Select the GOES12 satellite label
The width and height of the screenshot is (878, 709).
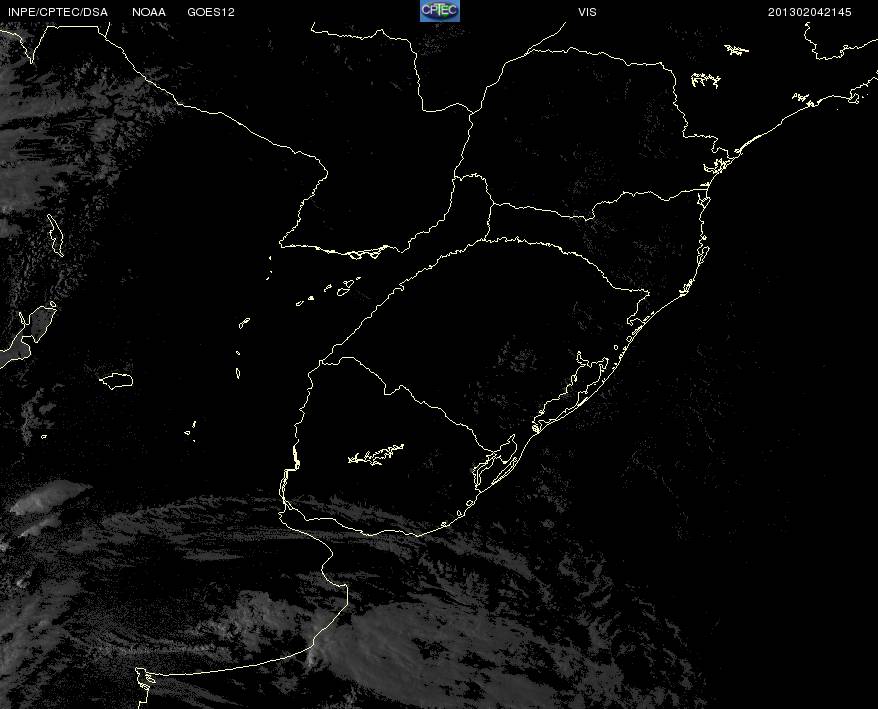[211, 12]
